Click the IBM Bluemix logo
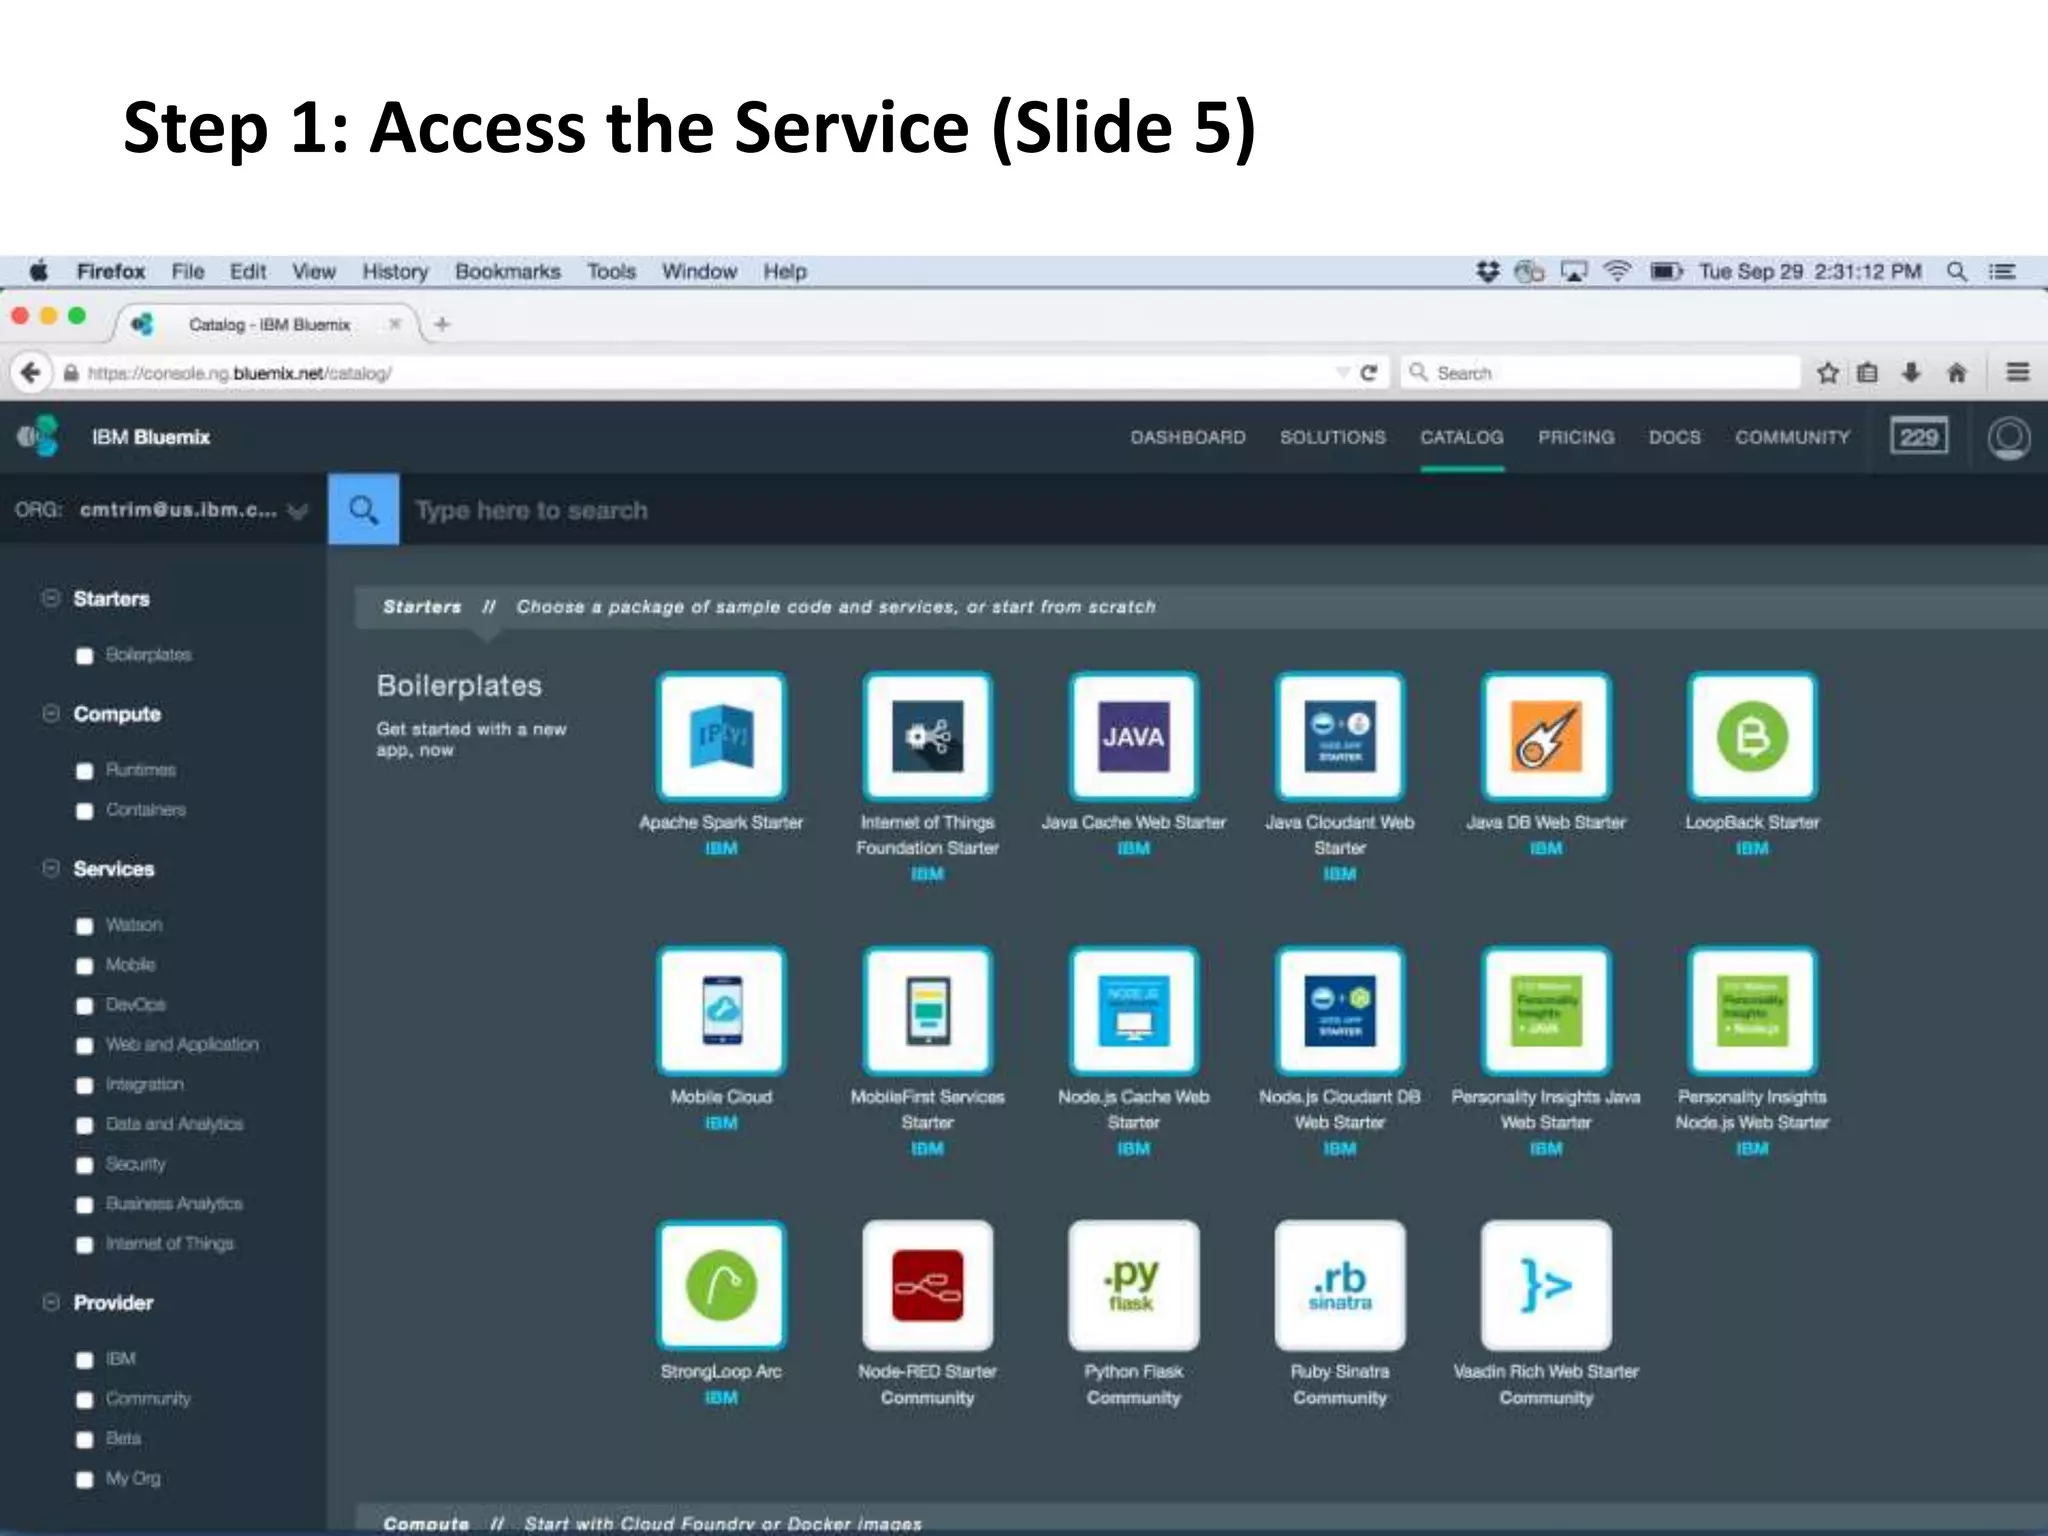 pos(39,436)
